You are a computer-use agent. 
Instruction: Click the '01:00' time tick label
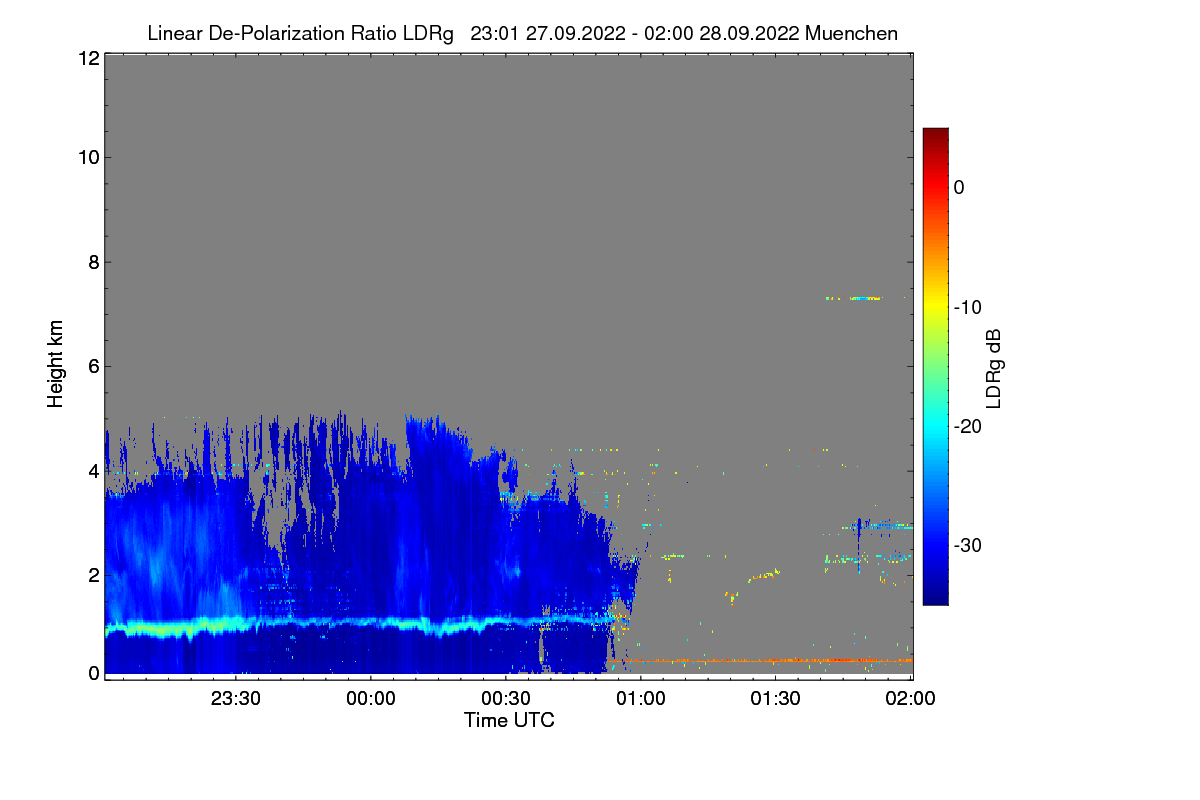[641, 699]
